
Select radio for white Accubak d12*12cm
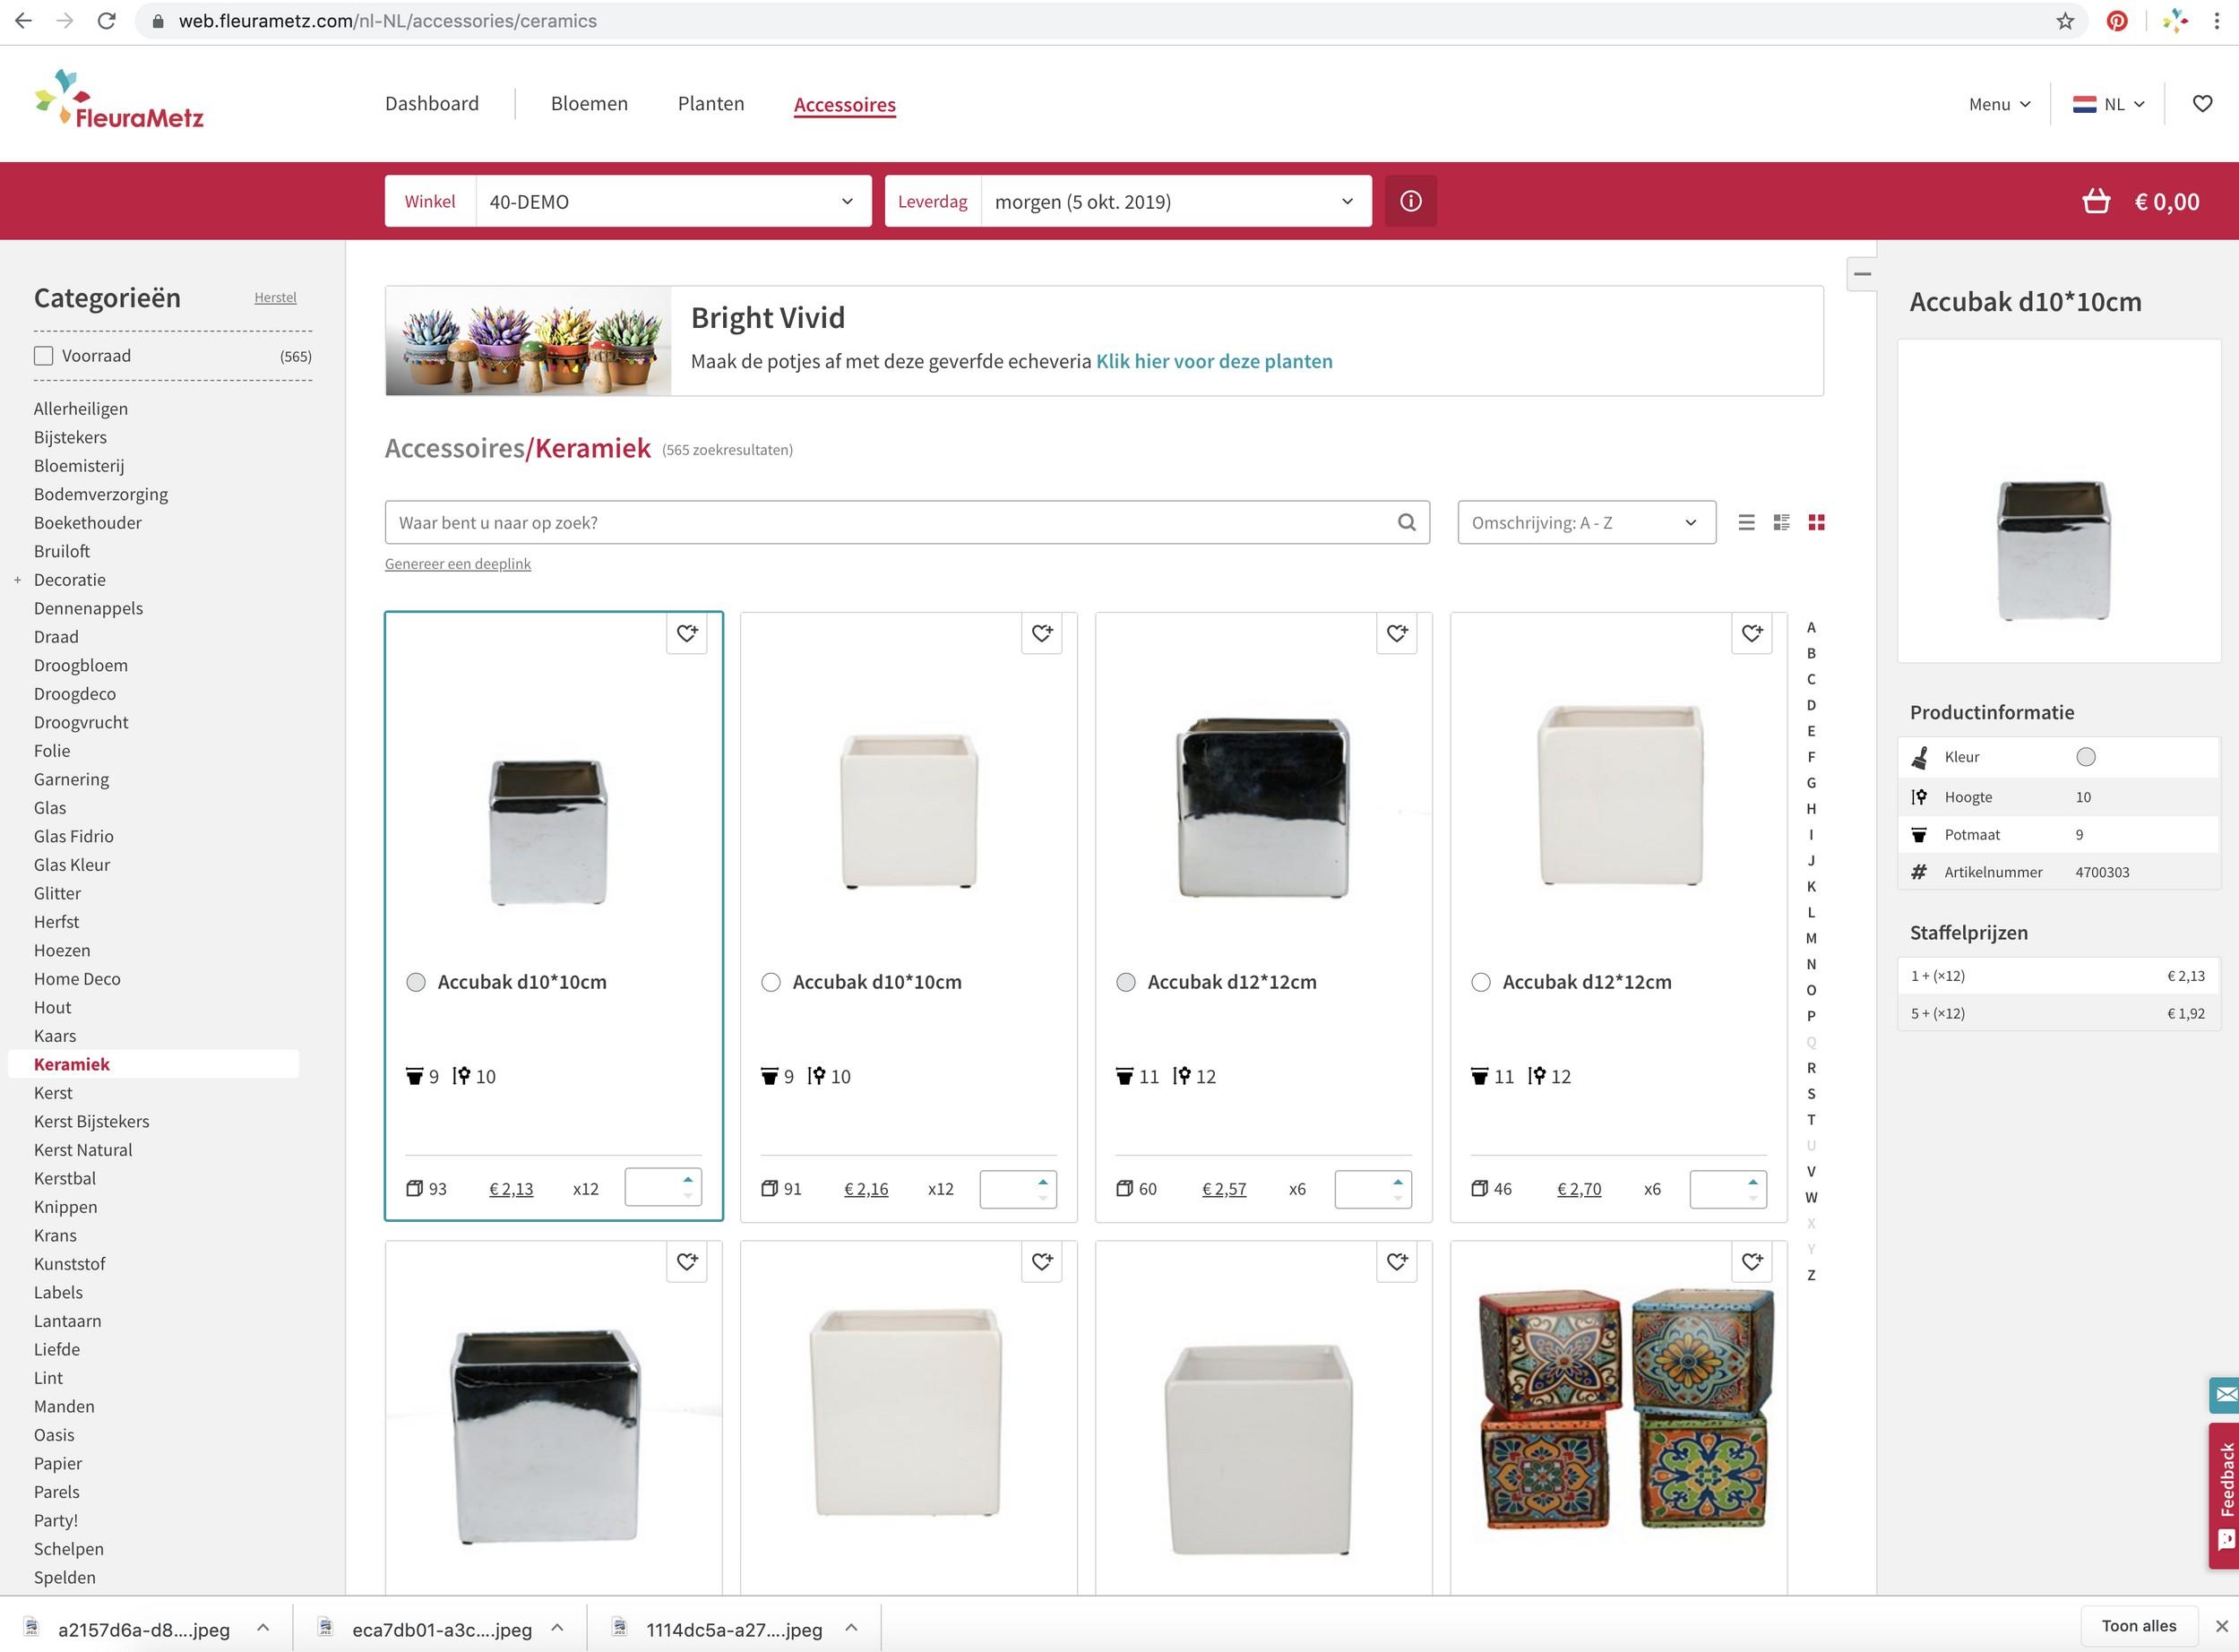tap(1481, 982)
